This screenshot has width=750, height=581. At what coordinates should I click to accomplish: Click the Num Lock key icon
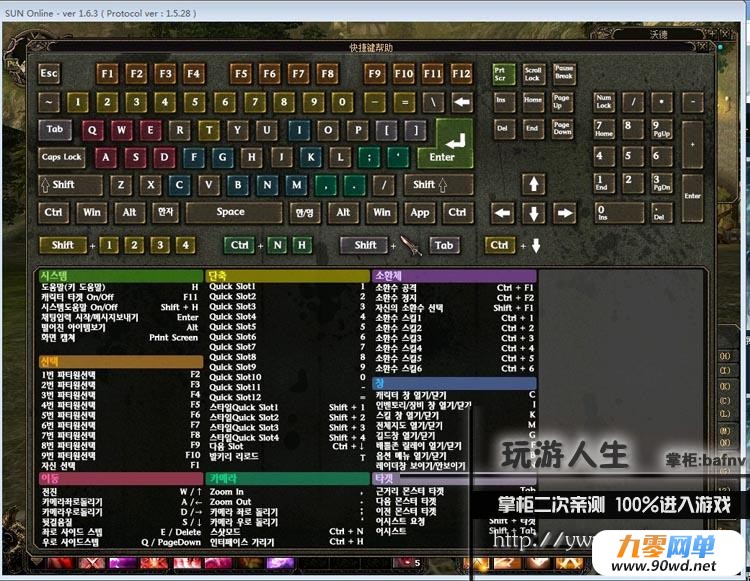coord(604,102)
